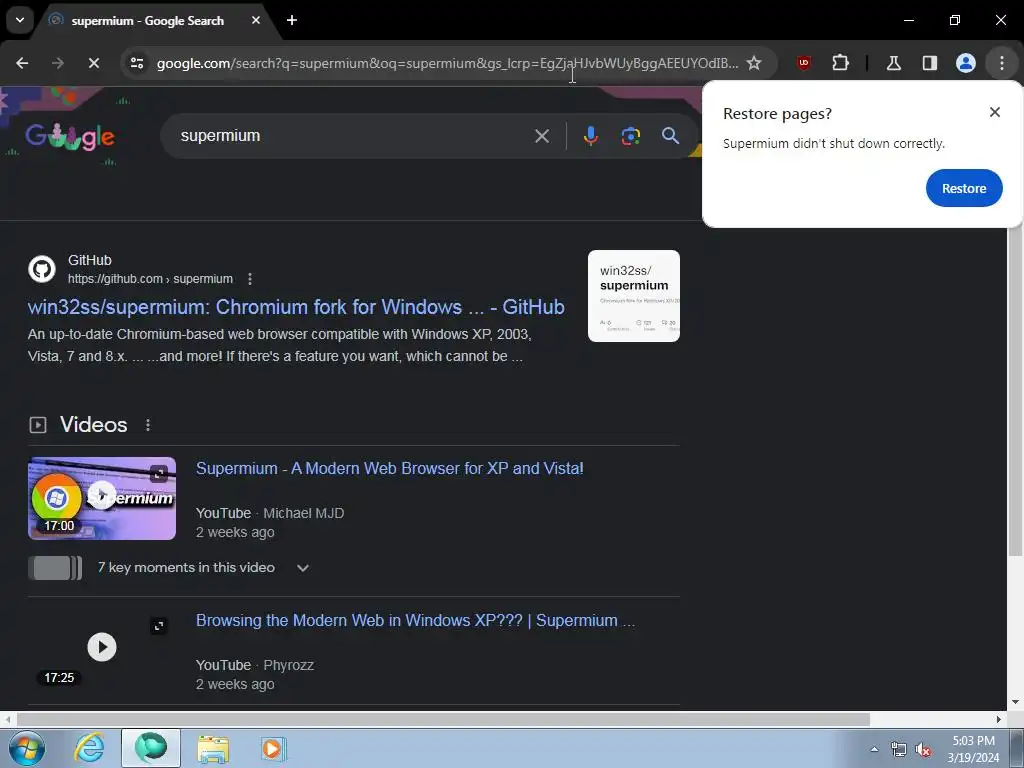Close the supermium Google Search tab
Screen dimensions: 1024x768
pos(256,20)
